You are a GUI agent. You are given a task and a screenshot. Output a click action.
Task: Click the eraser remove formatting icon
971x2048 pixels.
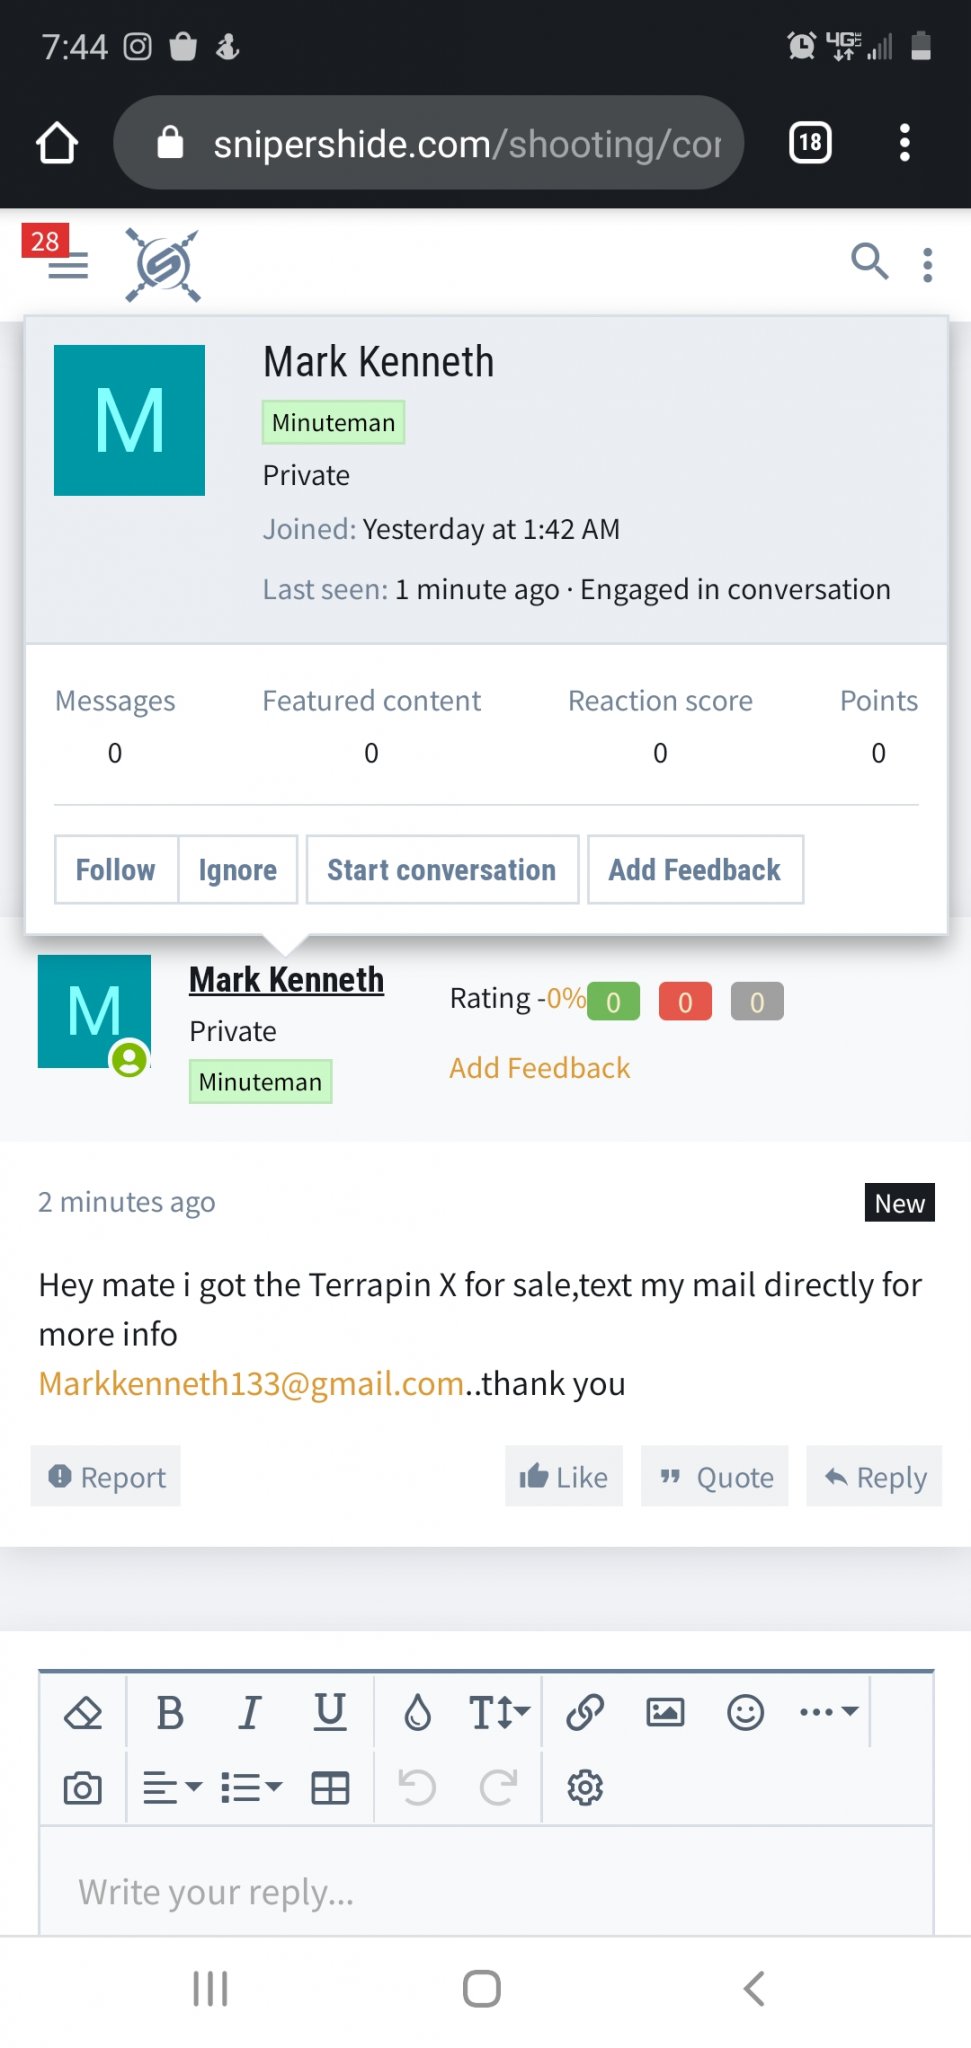(83, 1713)
